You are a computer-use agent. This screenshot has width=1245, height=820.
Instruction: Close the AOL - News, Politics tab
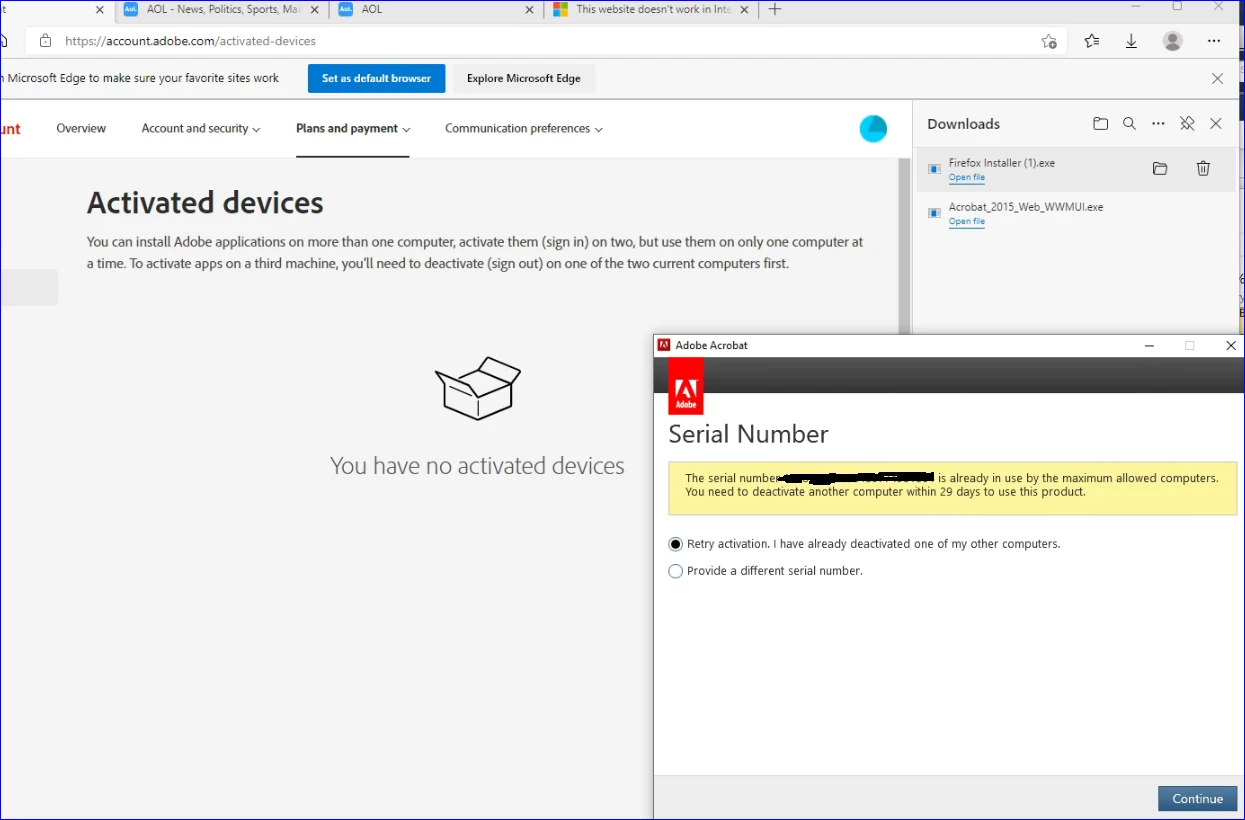[x=313, y=9]
